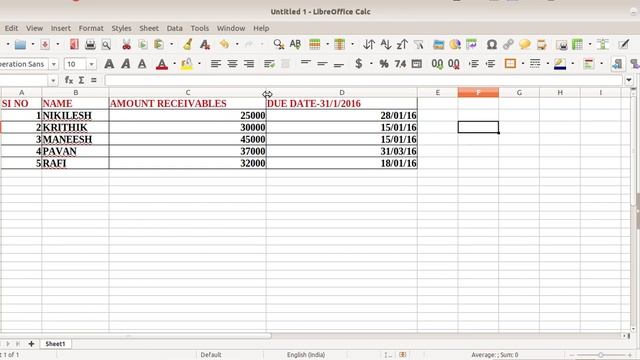The image size is (640, 360).
Task: Click the Increase Indent icon
Action: [x=474, y=64]
